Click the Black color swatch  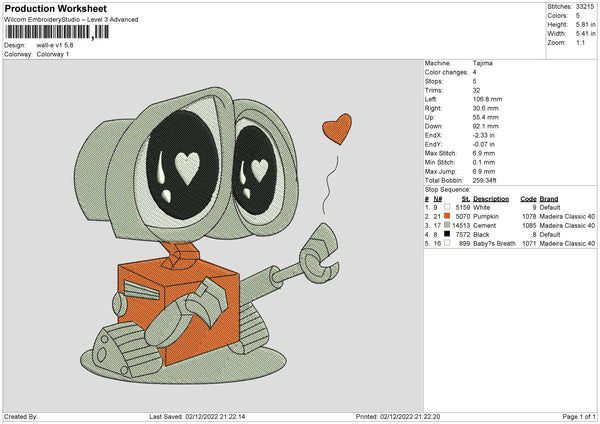(447, 234)
